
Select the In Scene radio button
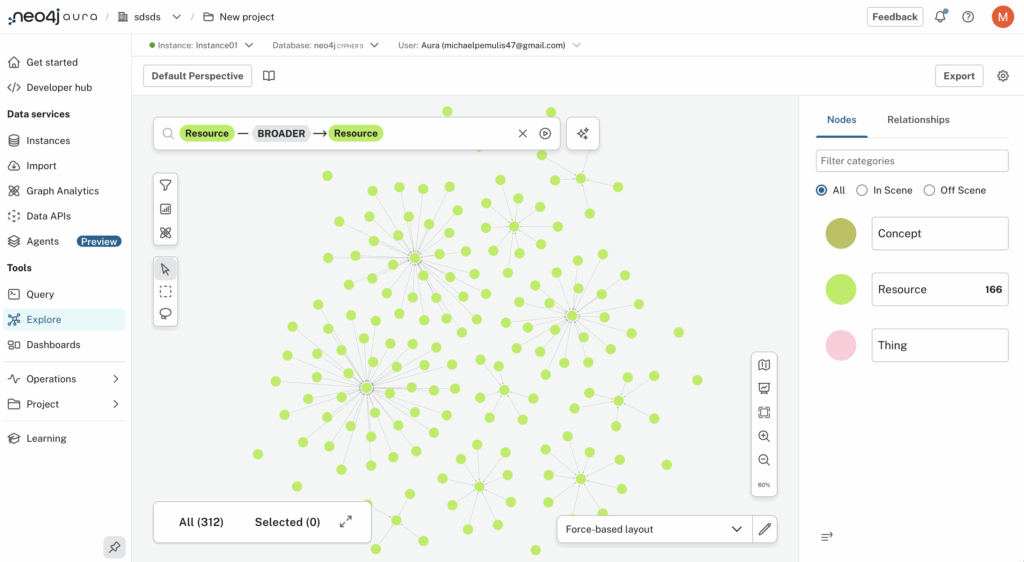(x=862, y=190)
